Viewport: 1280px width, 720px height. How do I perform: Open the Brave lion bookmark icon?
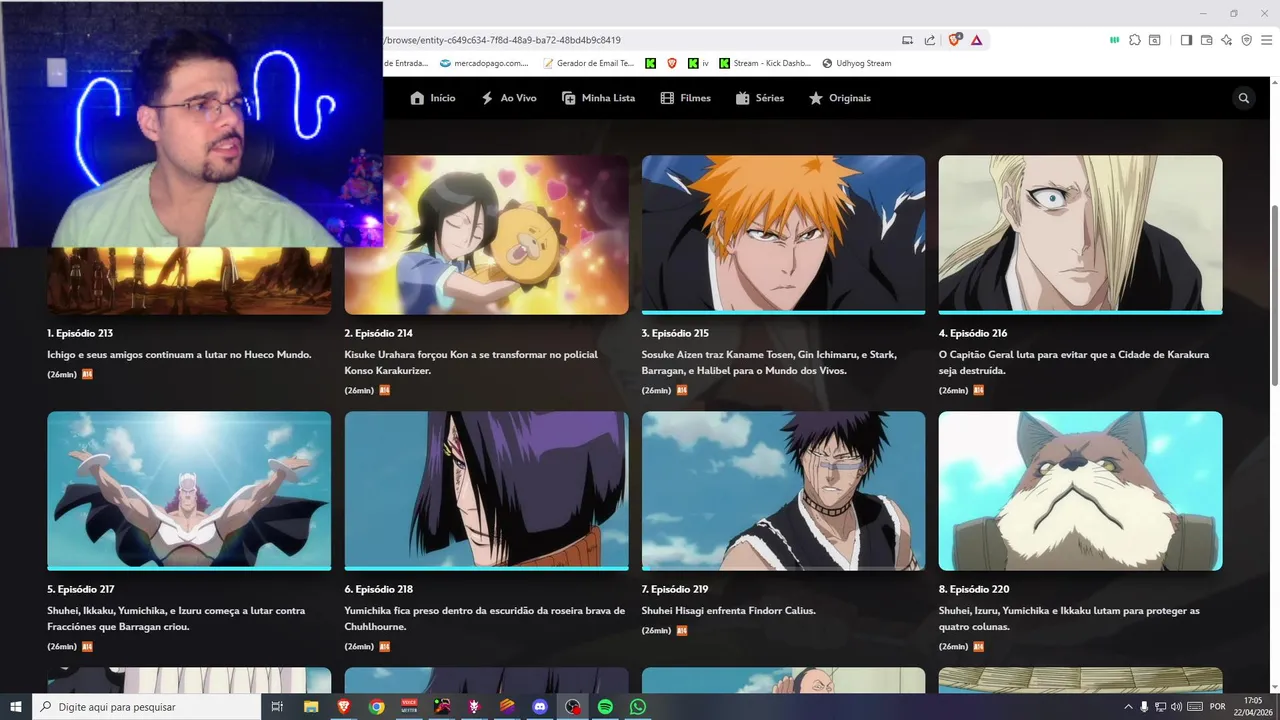point(672,63)
